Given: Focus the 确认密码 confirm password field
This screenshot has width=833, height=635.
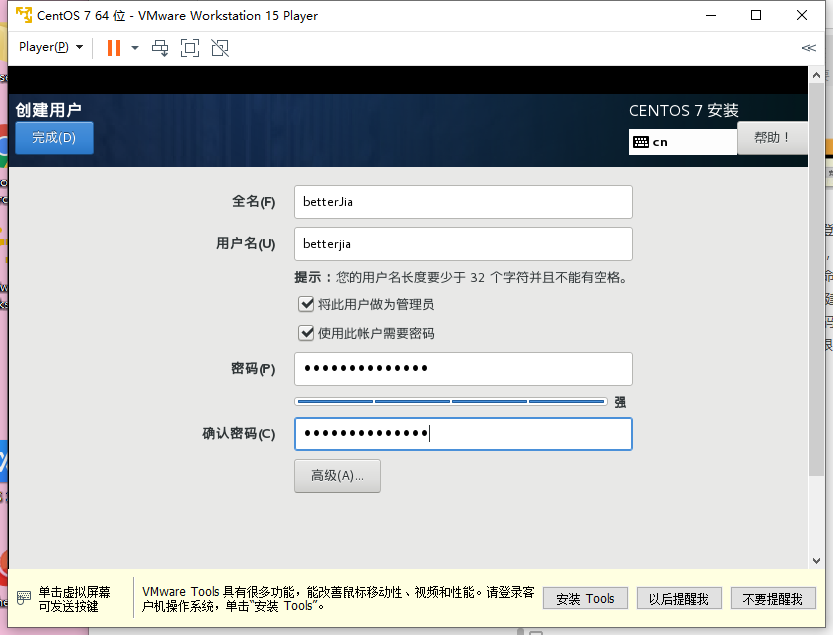Looking at the screenshot, I should click(463, 434).
